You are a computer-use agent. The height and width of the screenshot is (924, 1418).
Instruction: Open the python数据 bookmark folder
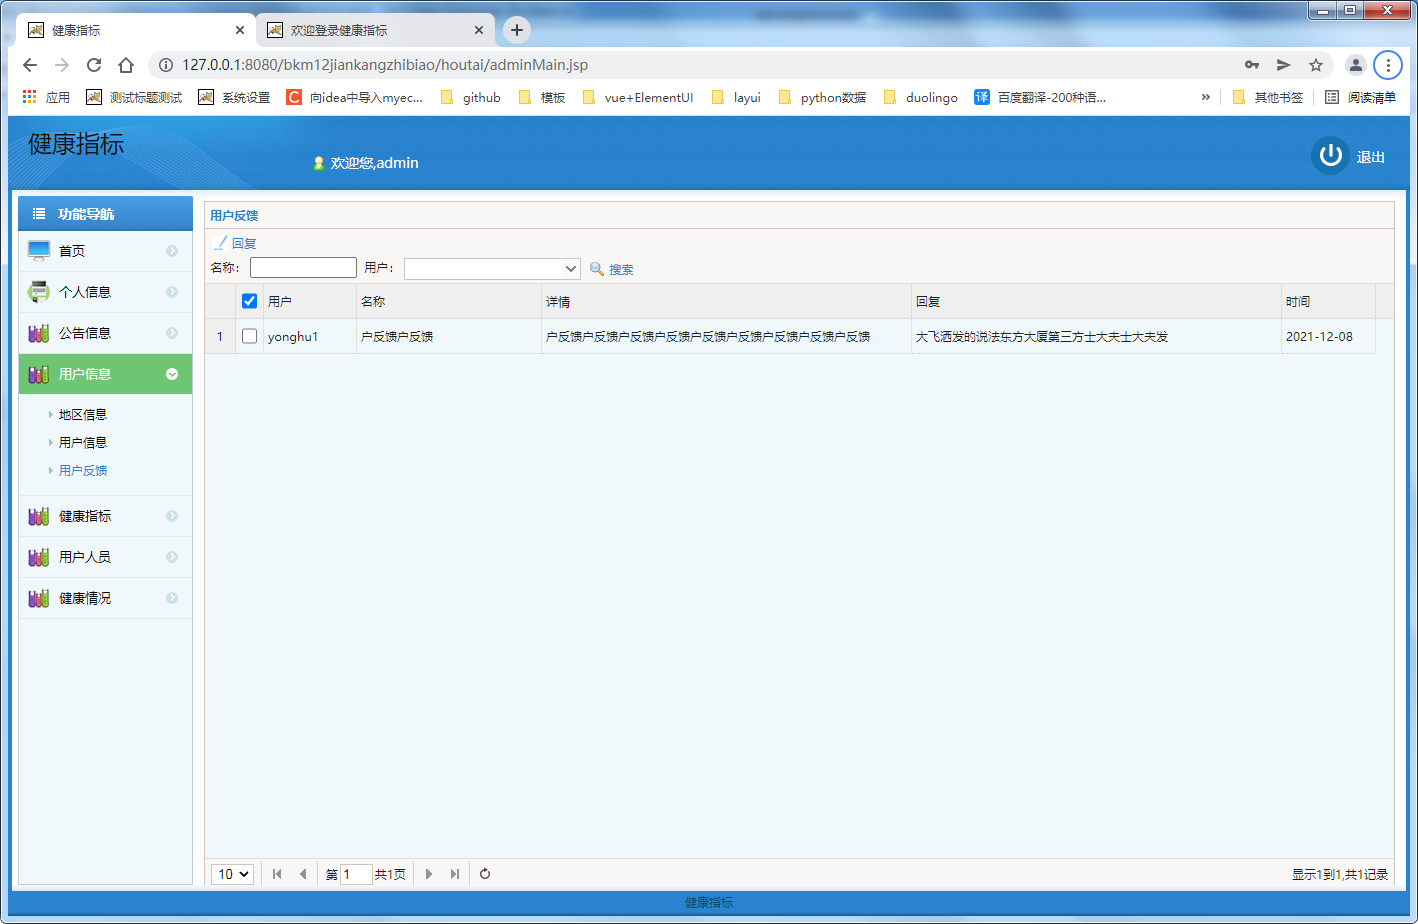(x=822, y=97)
